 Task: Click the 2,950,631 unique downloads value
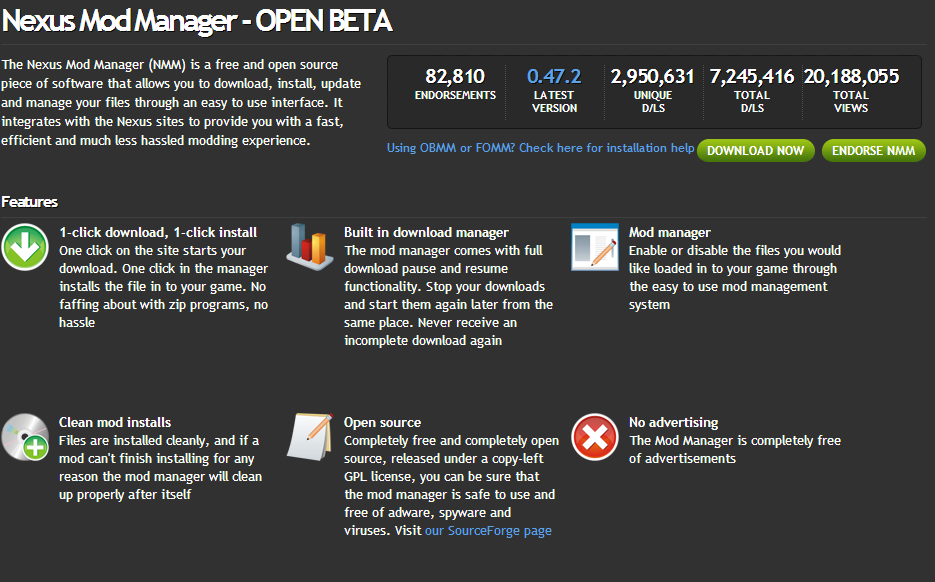coord(652,76)
